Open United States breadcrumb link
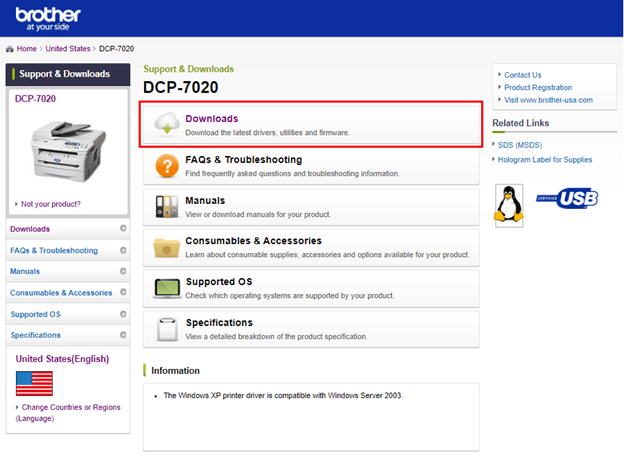 click(x=68, y=49)
